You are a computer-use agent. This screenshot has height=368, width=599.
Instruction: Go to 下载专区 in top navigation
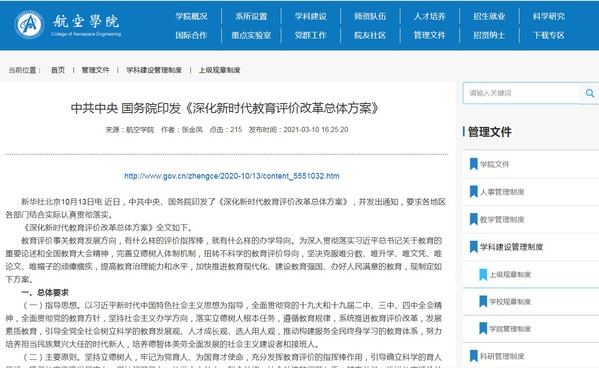tap(549, 35)
